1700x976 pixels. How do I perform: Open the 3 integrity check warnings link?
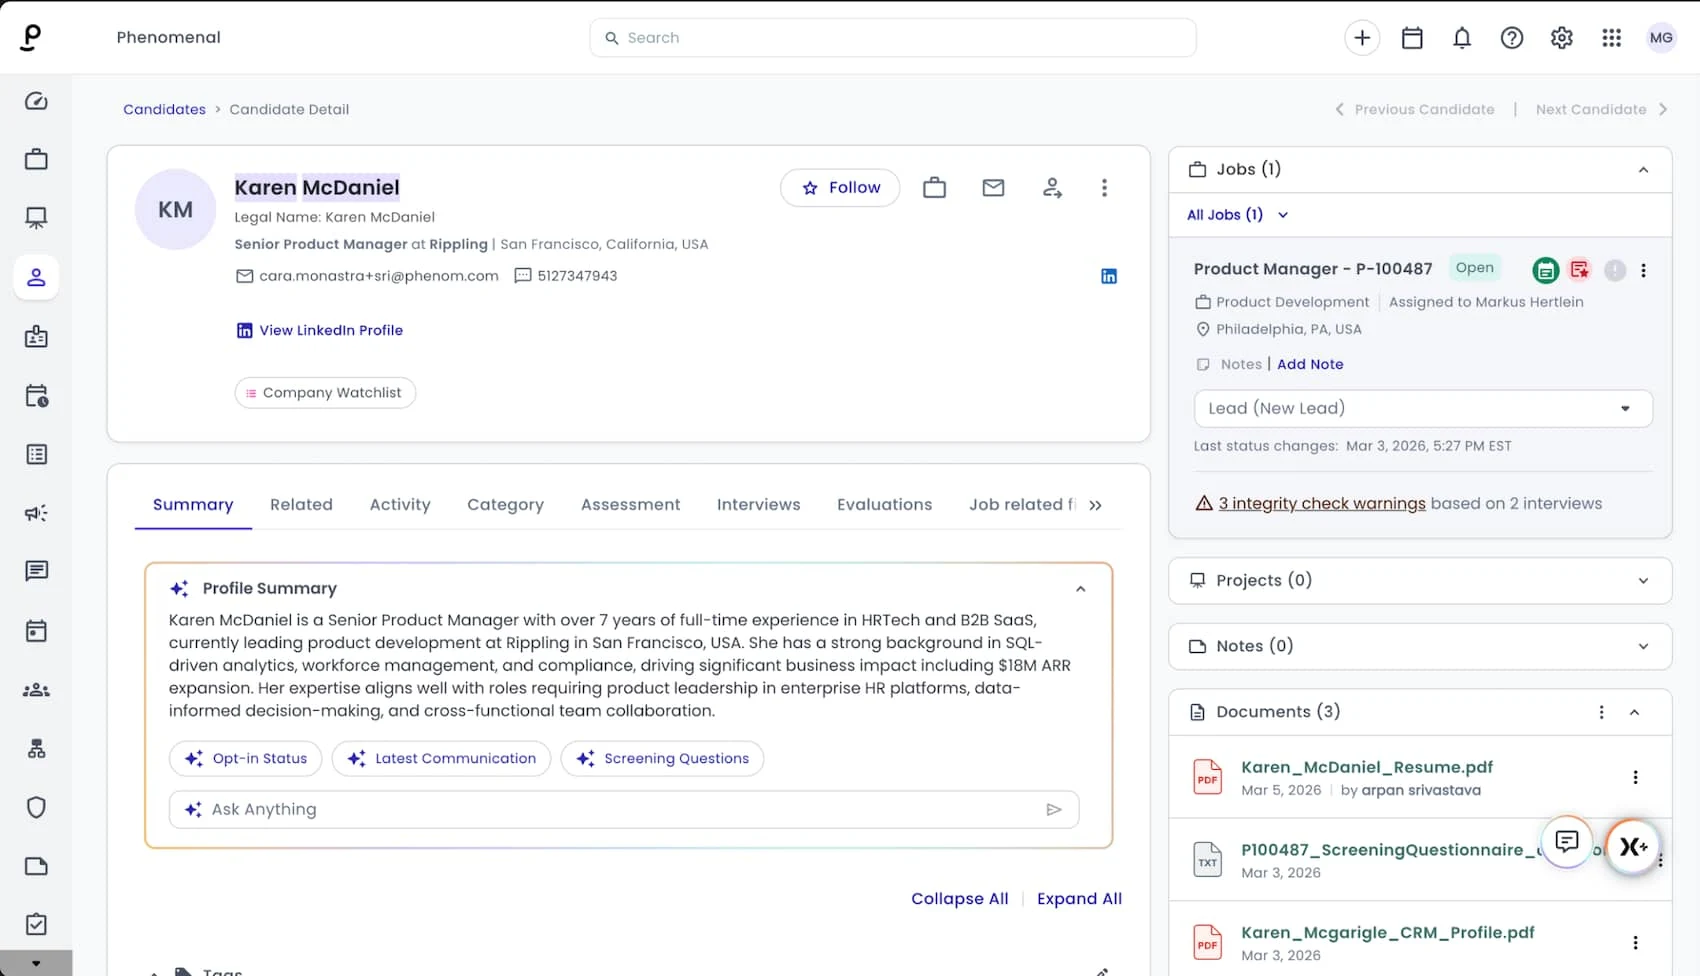(1321, 503)
